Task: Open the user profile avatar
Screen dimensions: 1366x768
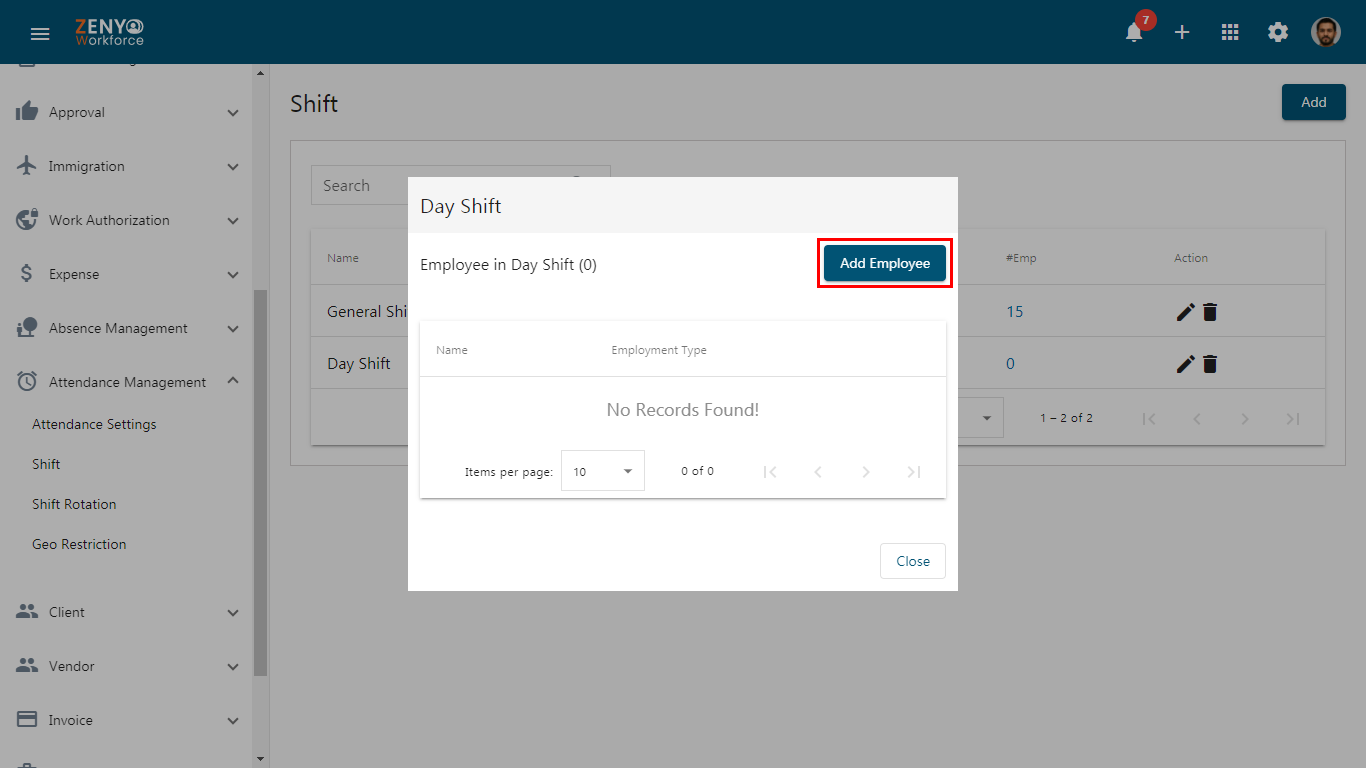Action: tap(1326, 32)
